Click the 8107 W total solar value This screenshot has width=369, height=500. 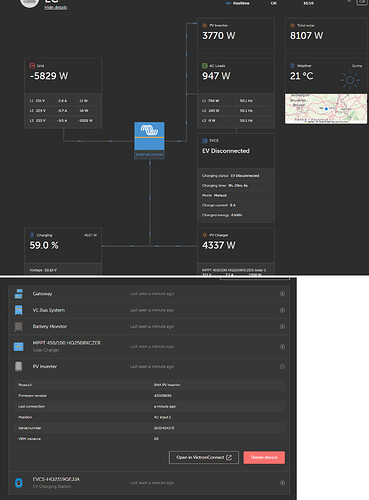306,36
